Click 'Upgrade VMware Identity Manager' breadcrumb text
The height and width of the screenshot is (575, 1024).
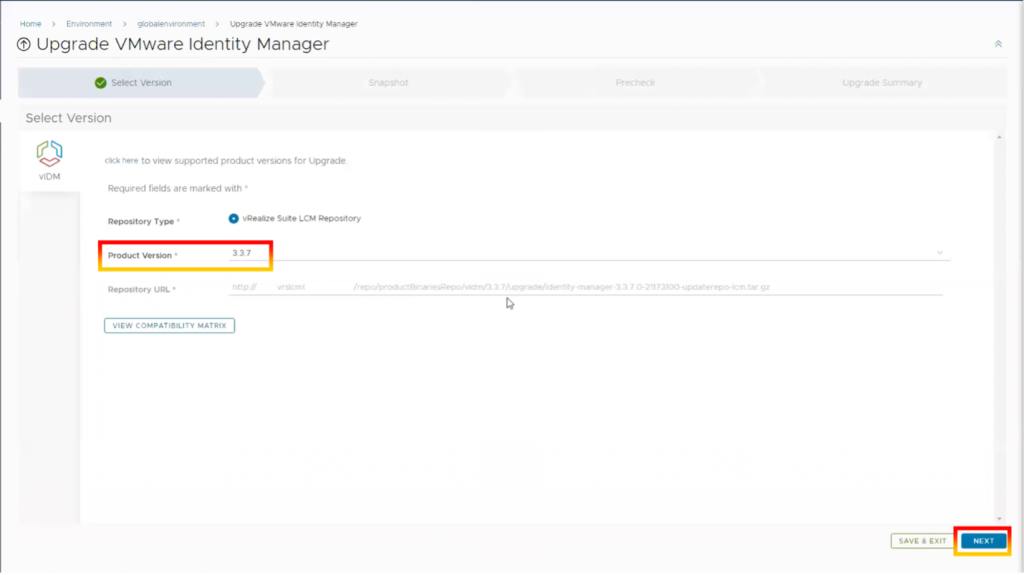tap(293, 24)
